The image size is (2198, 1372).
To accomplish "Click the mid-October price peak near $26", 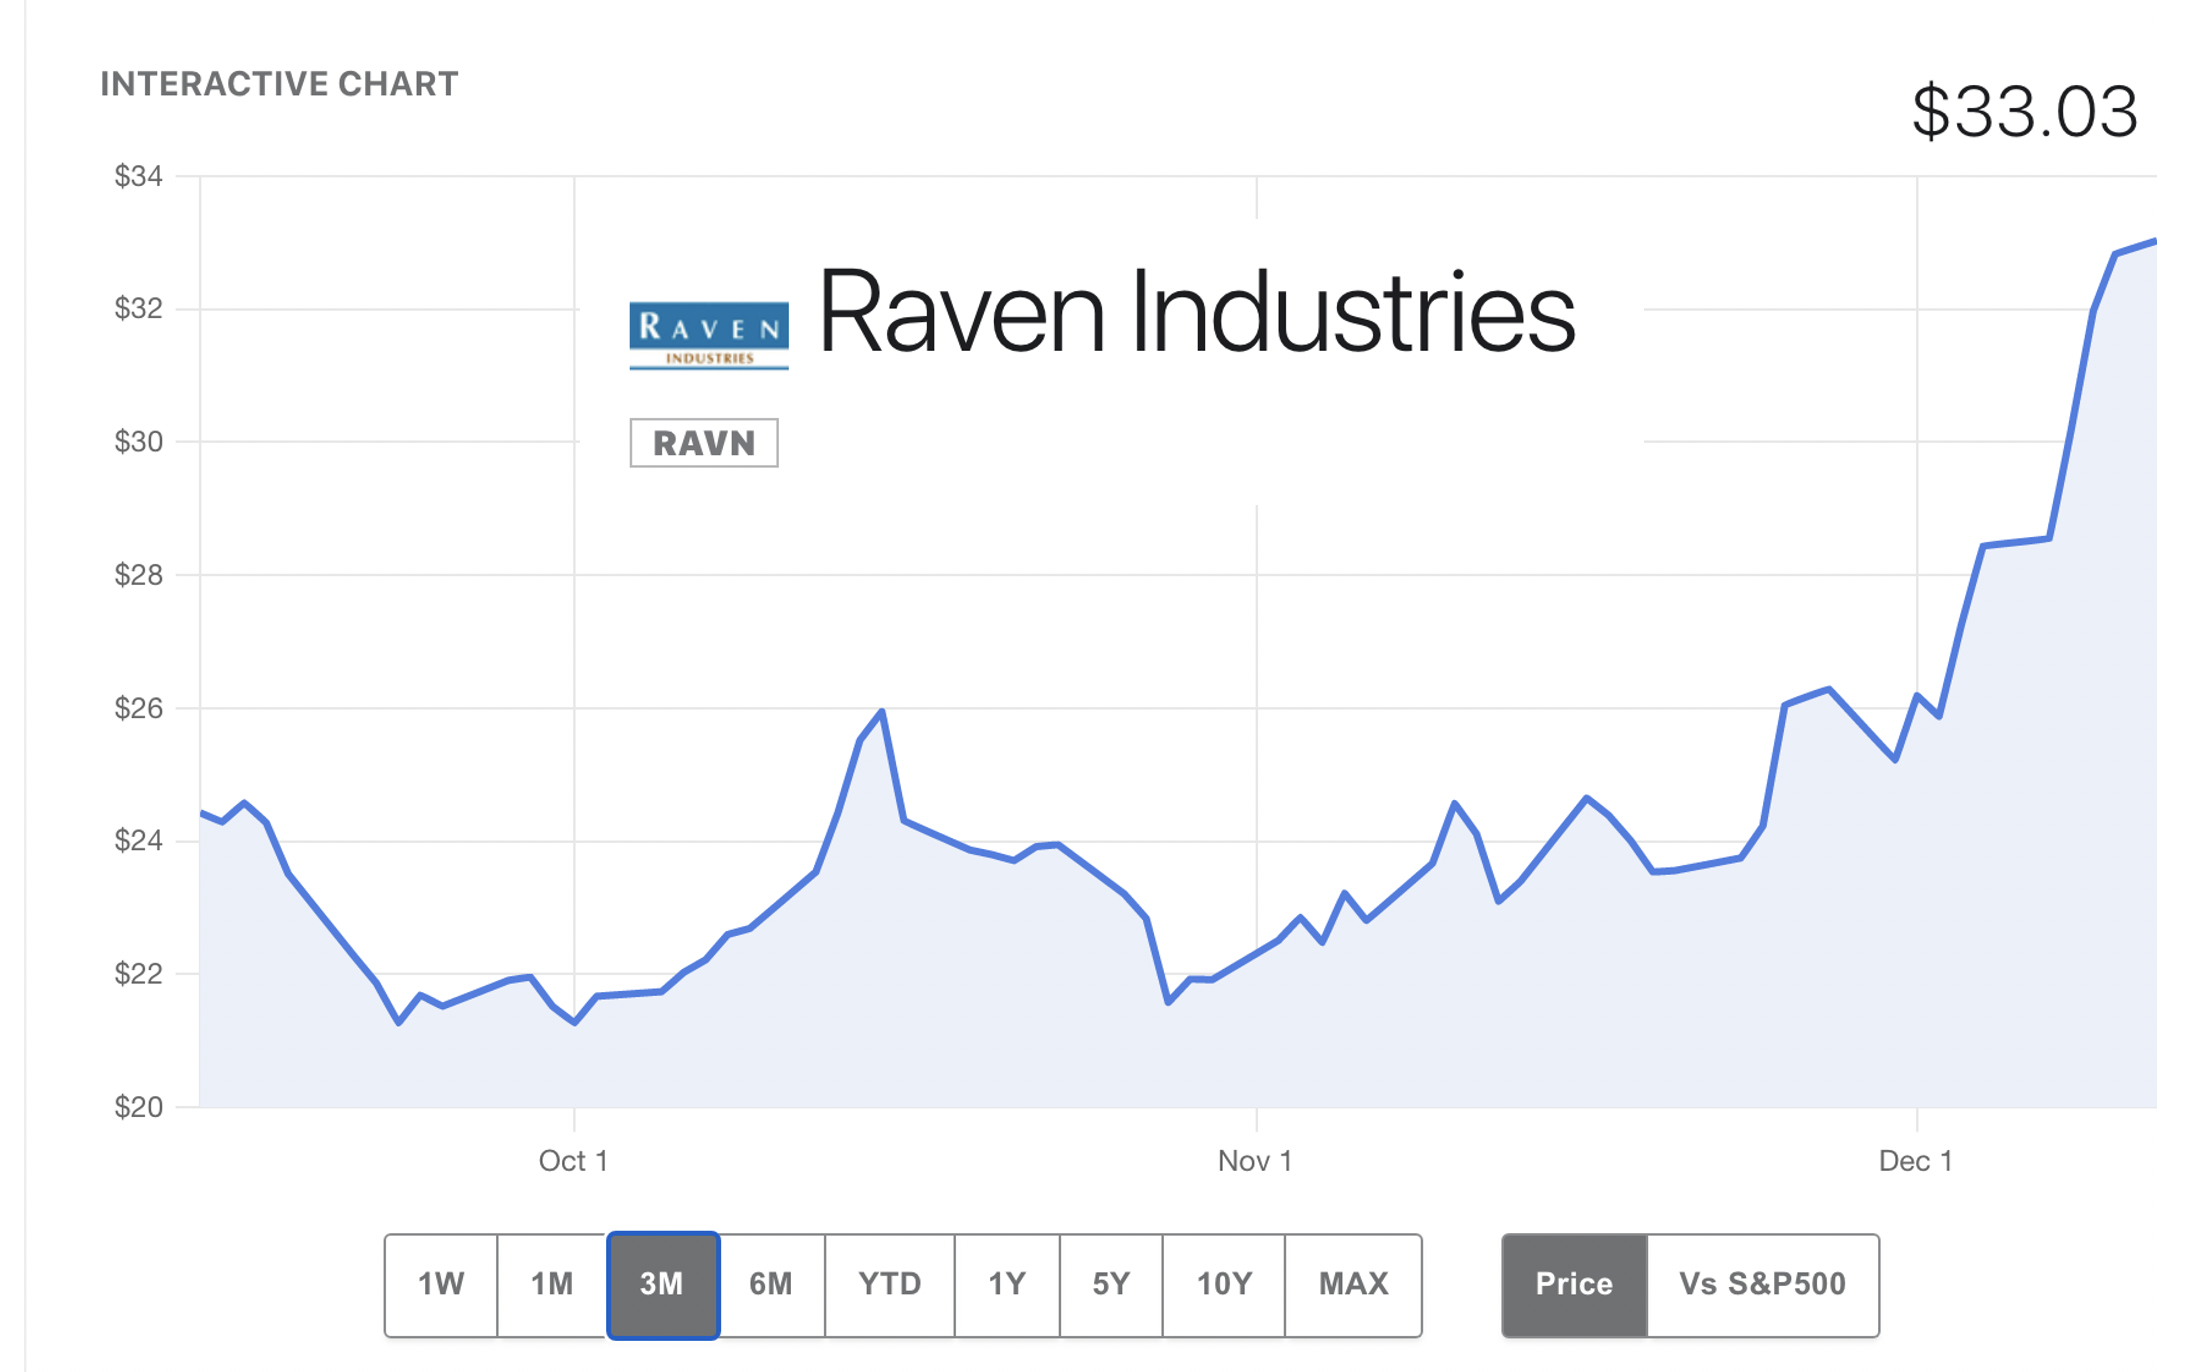I will point(881,712).
